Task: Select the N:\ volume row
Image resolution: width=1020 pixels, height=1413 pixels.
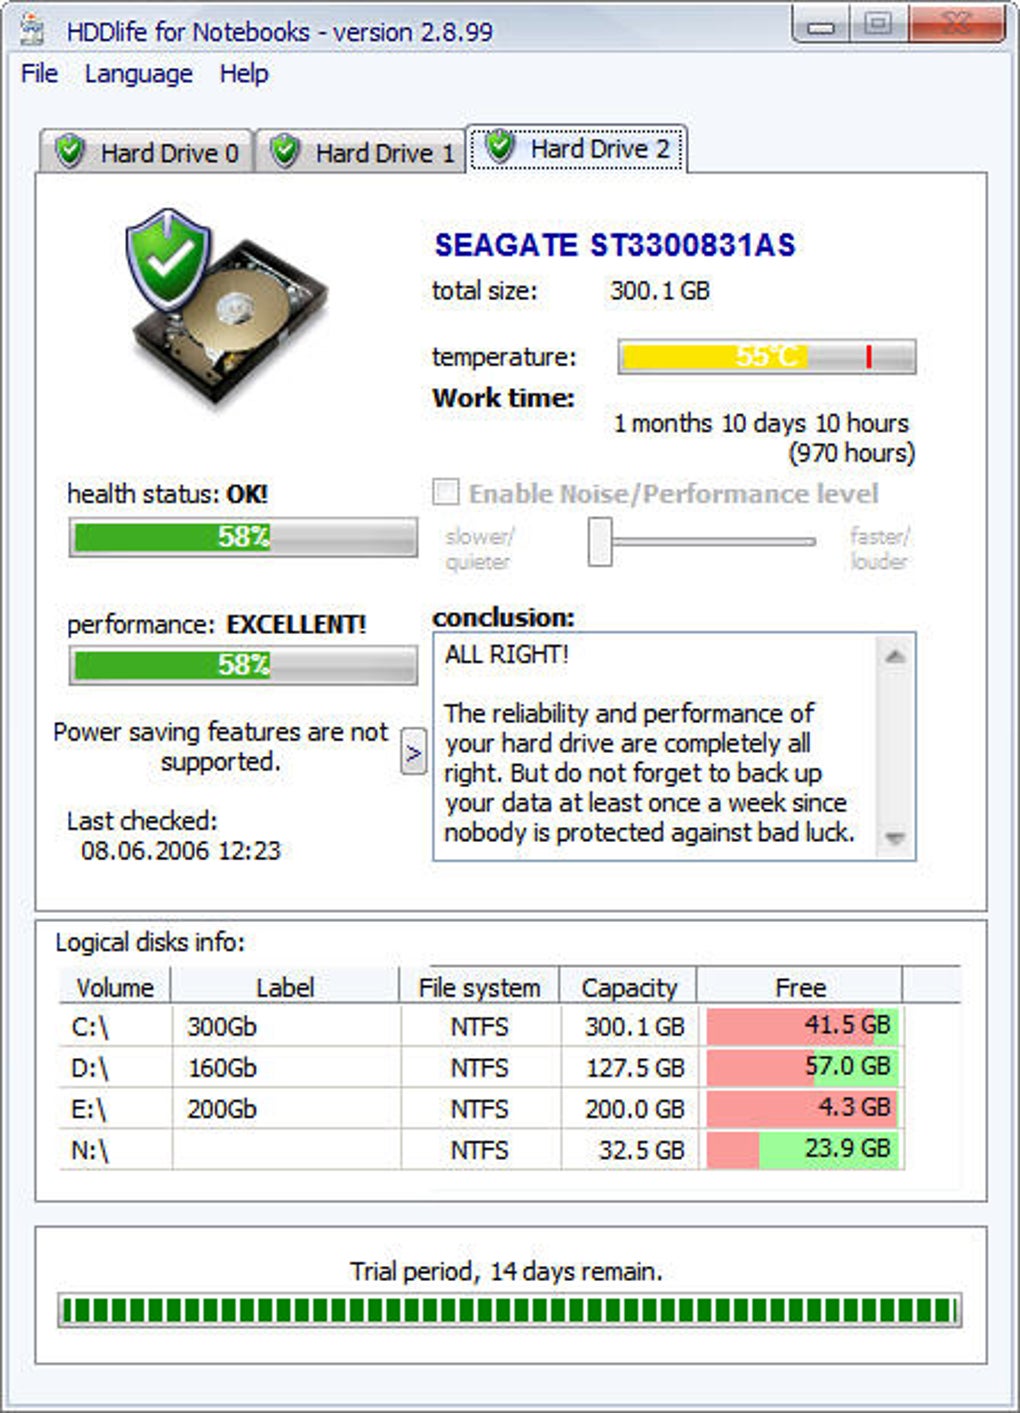Action: (x=481, y=1149)
